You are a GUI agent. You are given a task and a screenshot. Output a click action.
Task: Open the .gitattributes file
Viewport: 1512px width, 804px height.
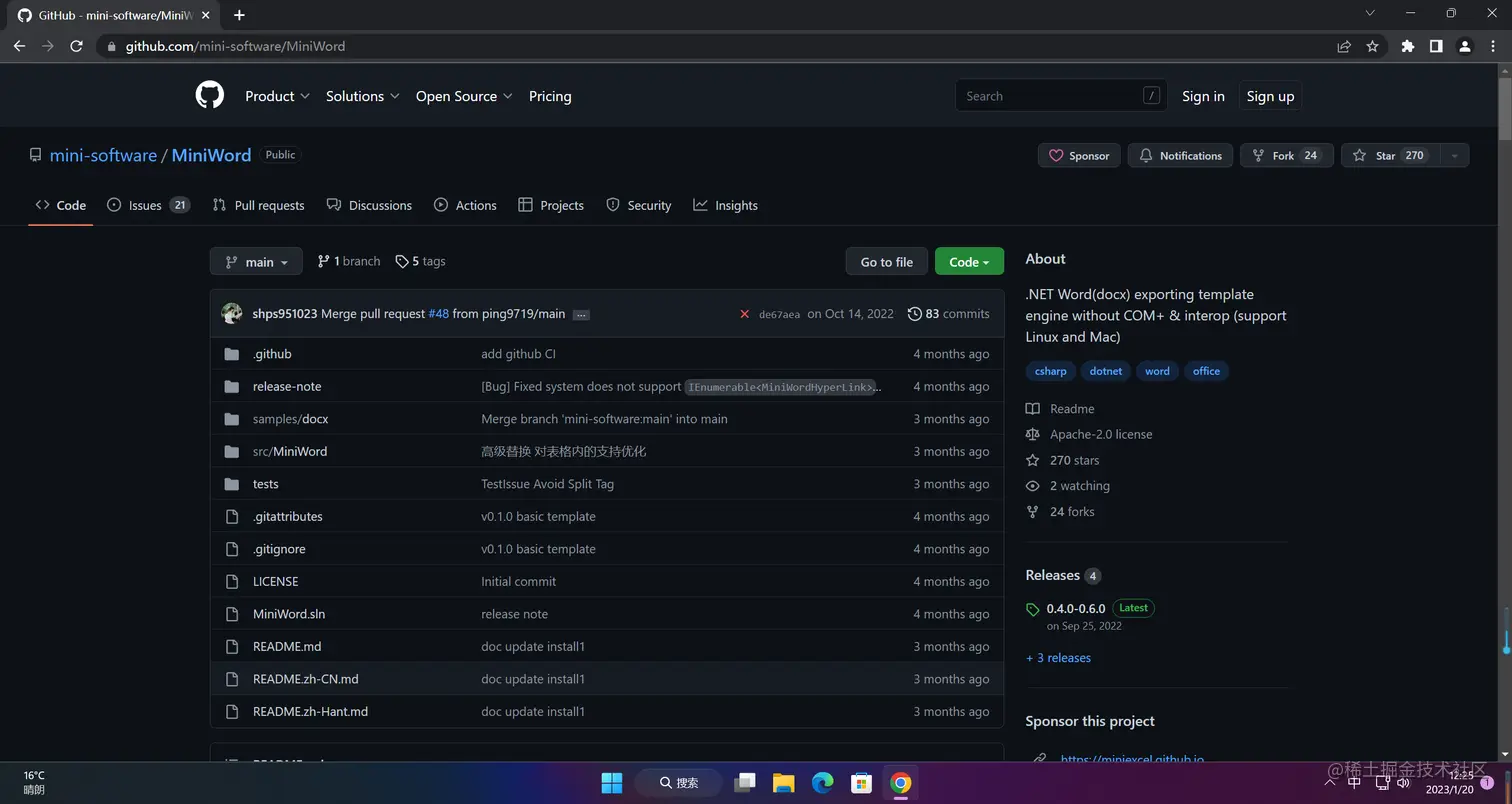pos(287,516)
